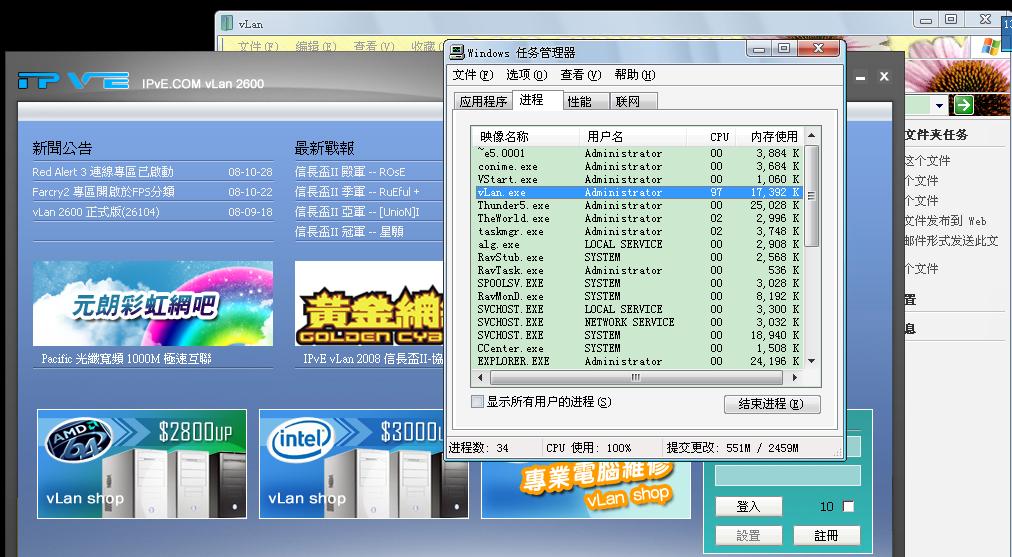This screenshot has height=557, width=1012.
Task: Click the Task Manager title bar icon
Action: [x=458, y=52]
